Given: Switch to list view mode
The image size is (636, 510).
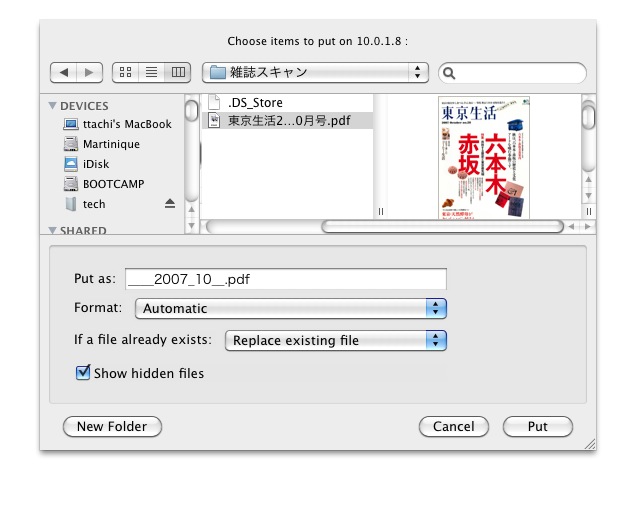Looking at the screenshot, I should click(x=152, y=73).
